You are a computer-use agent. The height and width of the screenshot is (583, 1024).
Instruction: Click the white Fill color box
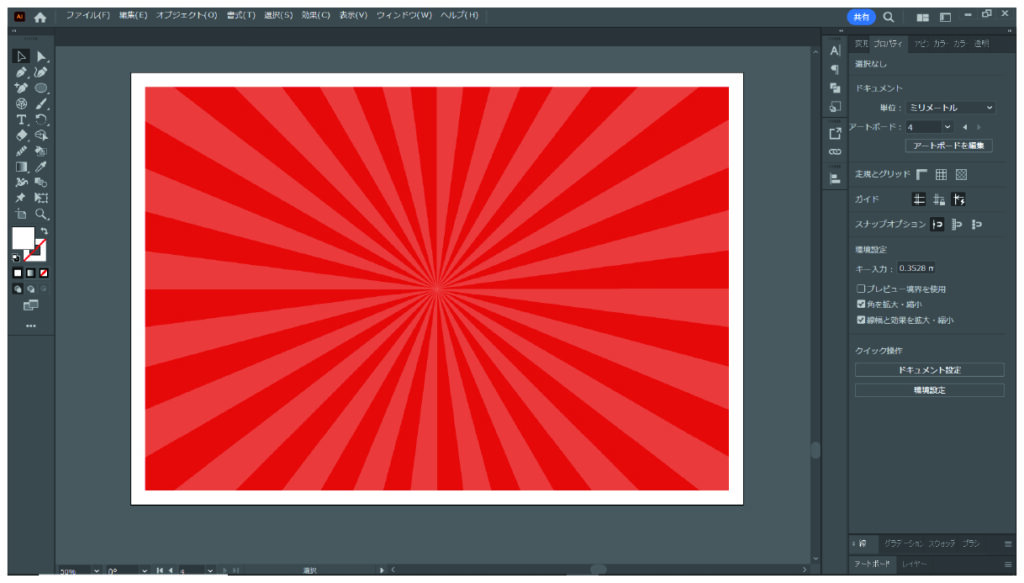pyautogui.click(x=22, y=238)
